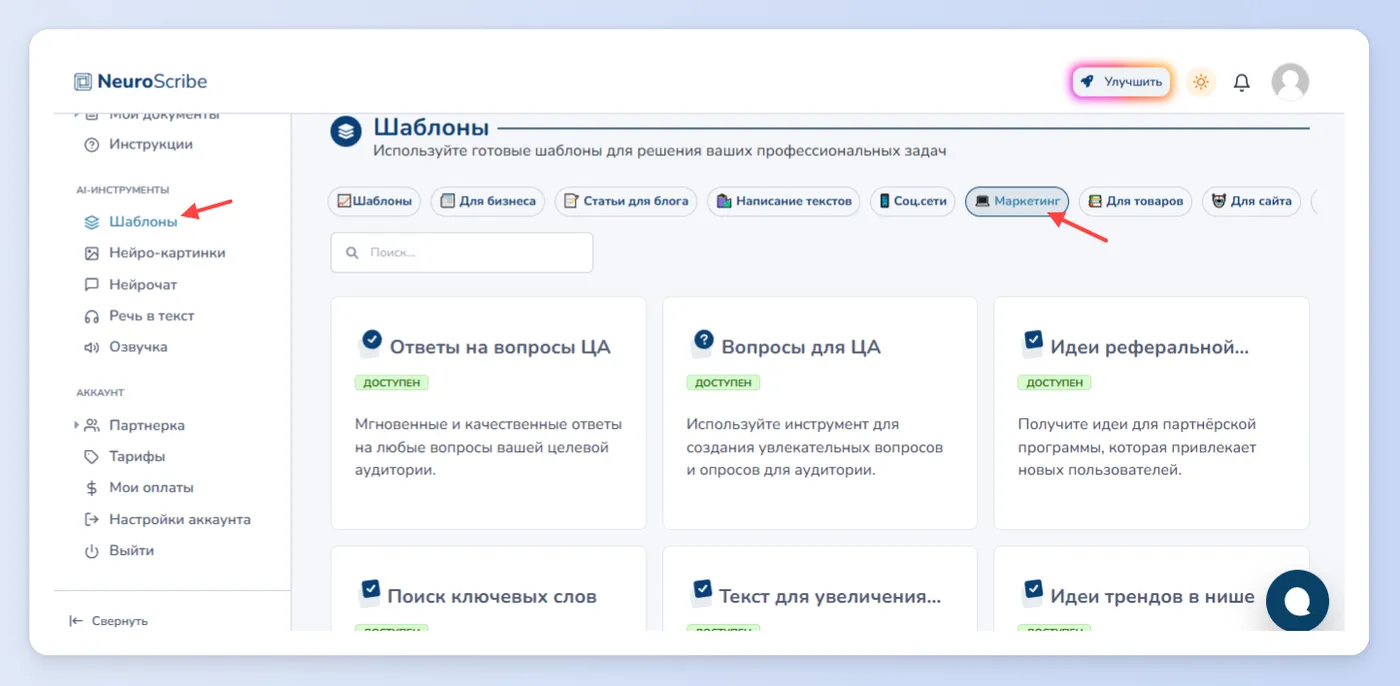Choose the Для товаров filter tab
Screen dimensions: 1400x686
(1135, 201)
